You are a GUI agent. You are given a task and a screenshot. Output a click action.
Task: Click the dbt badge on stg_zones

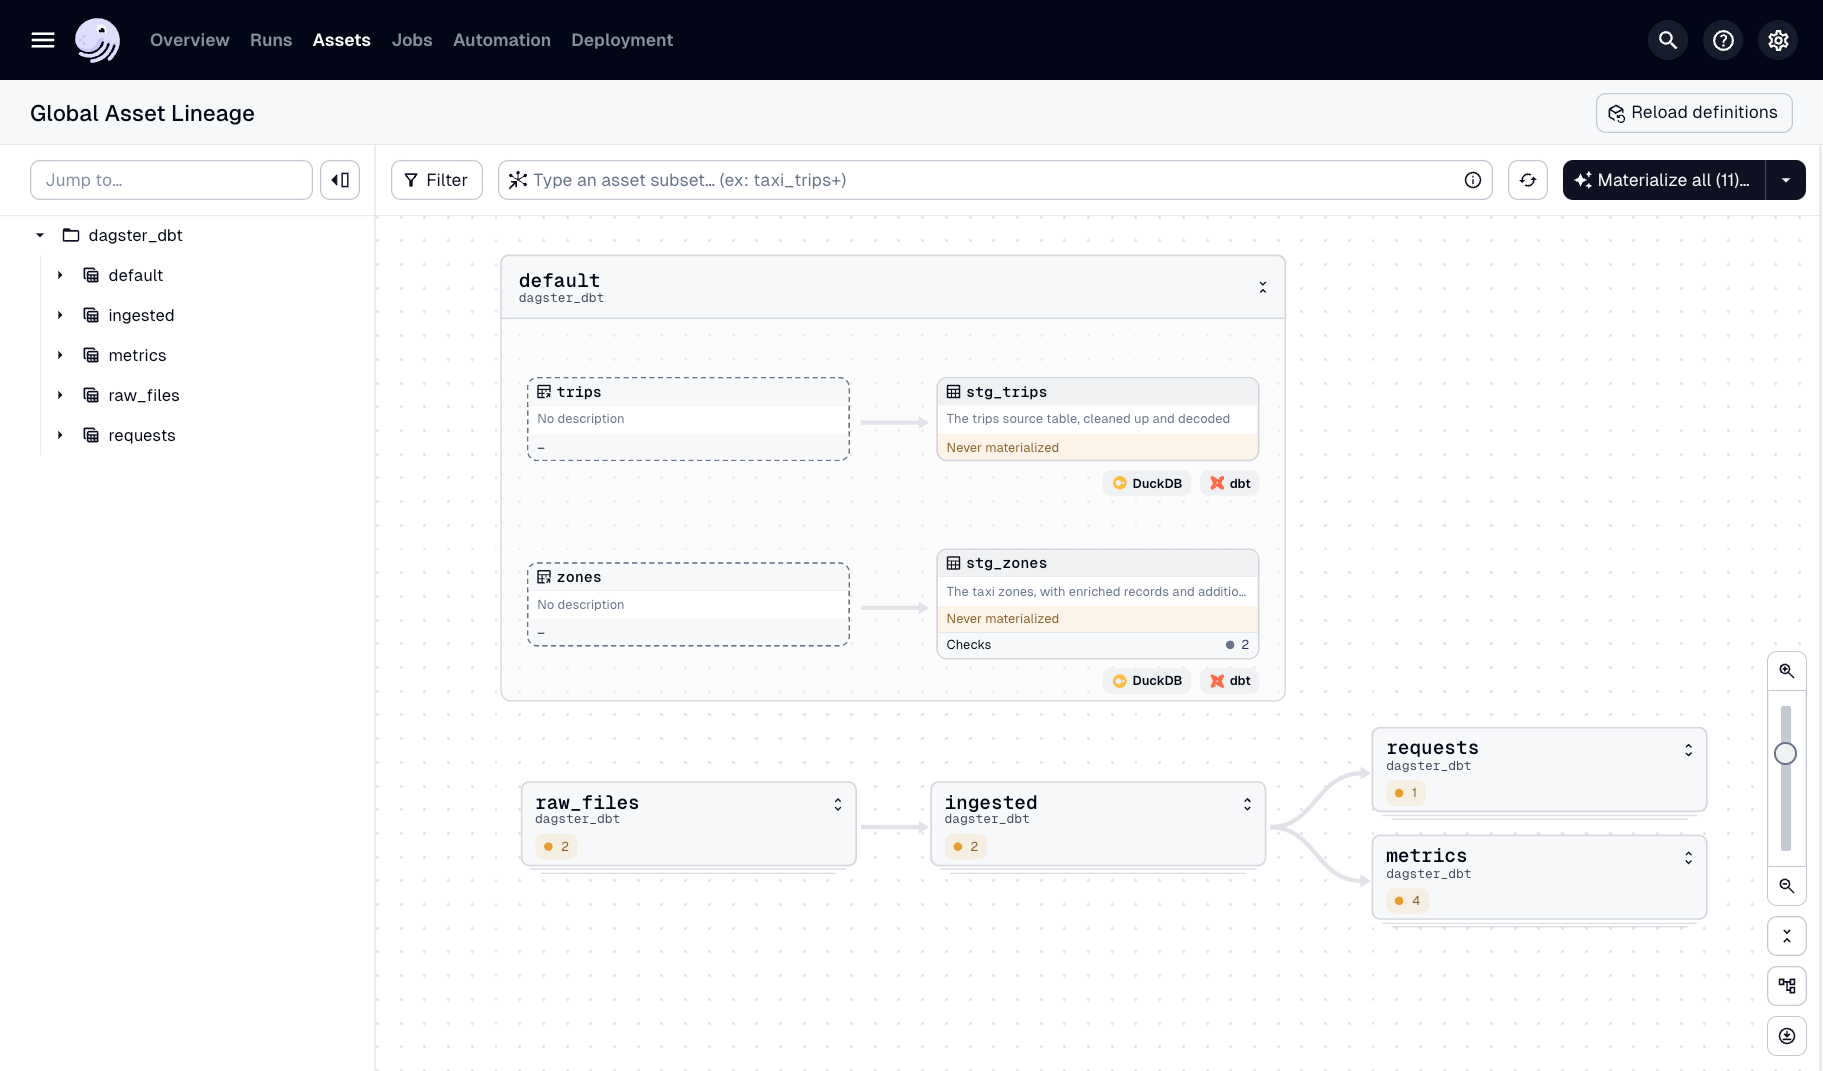pos(1229,681)
